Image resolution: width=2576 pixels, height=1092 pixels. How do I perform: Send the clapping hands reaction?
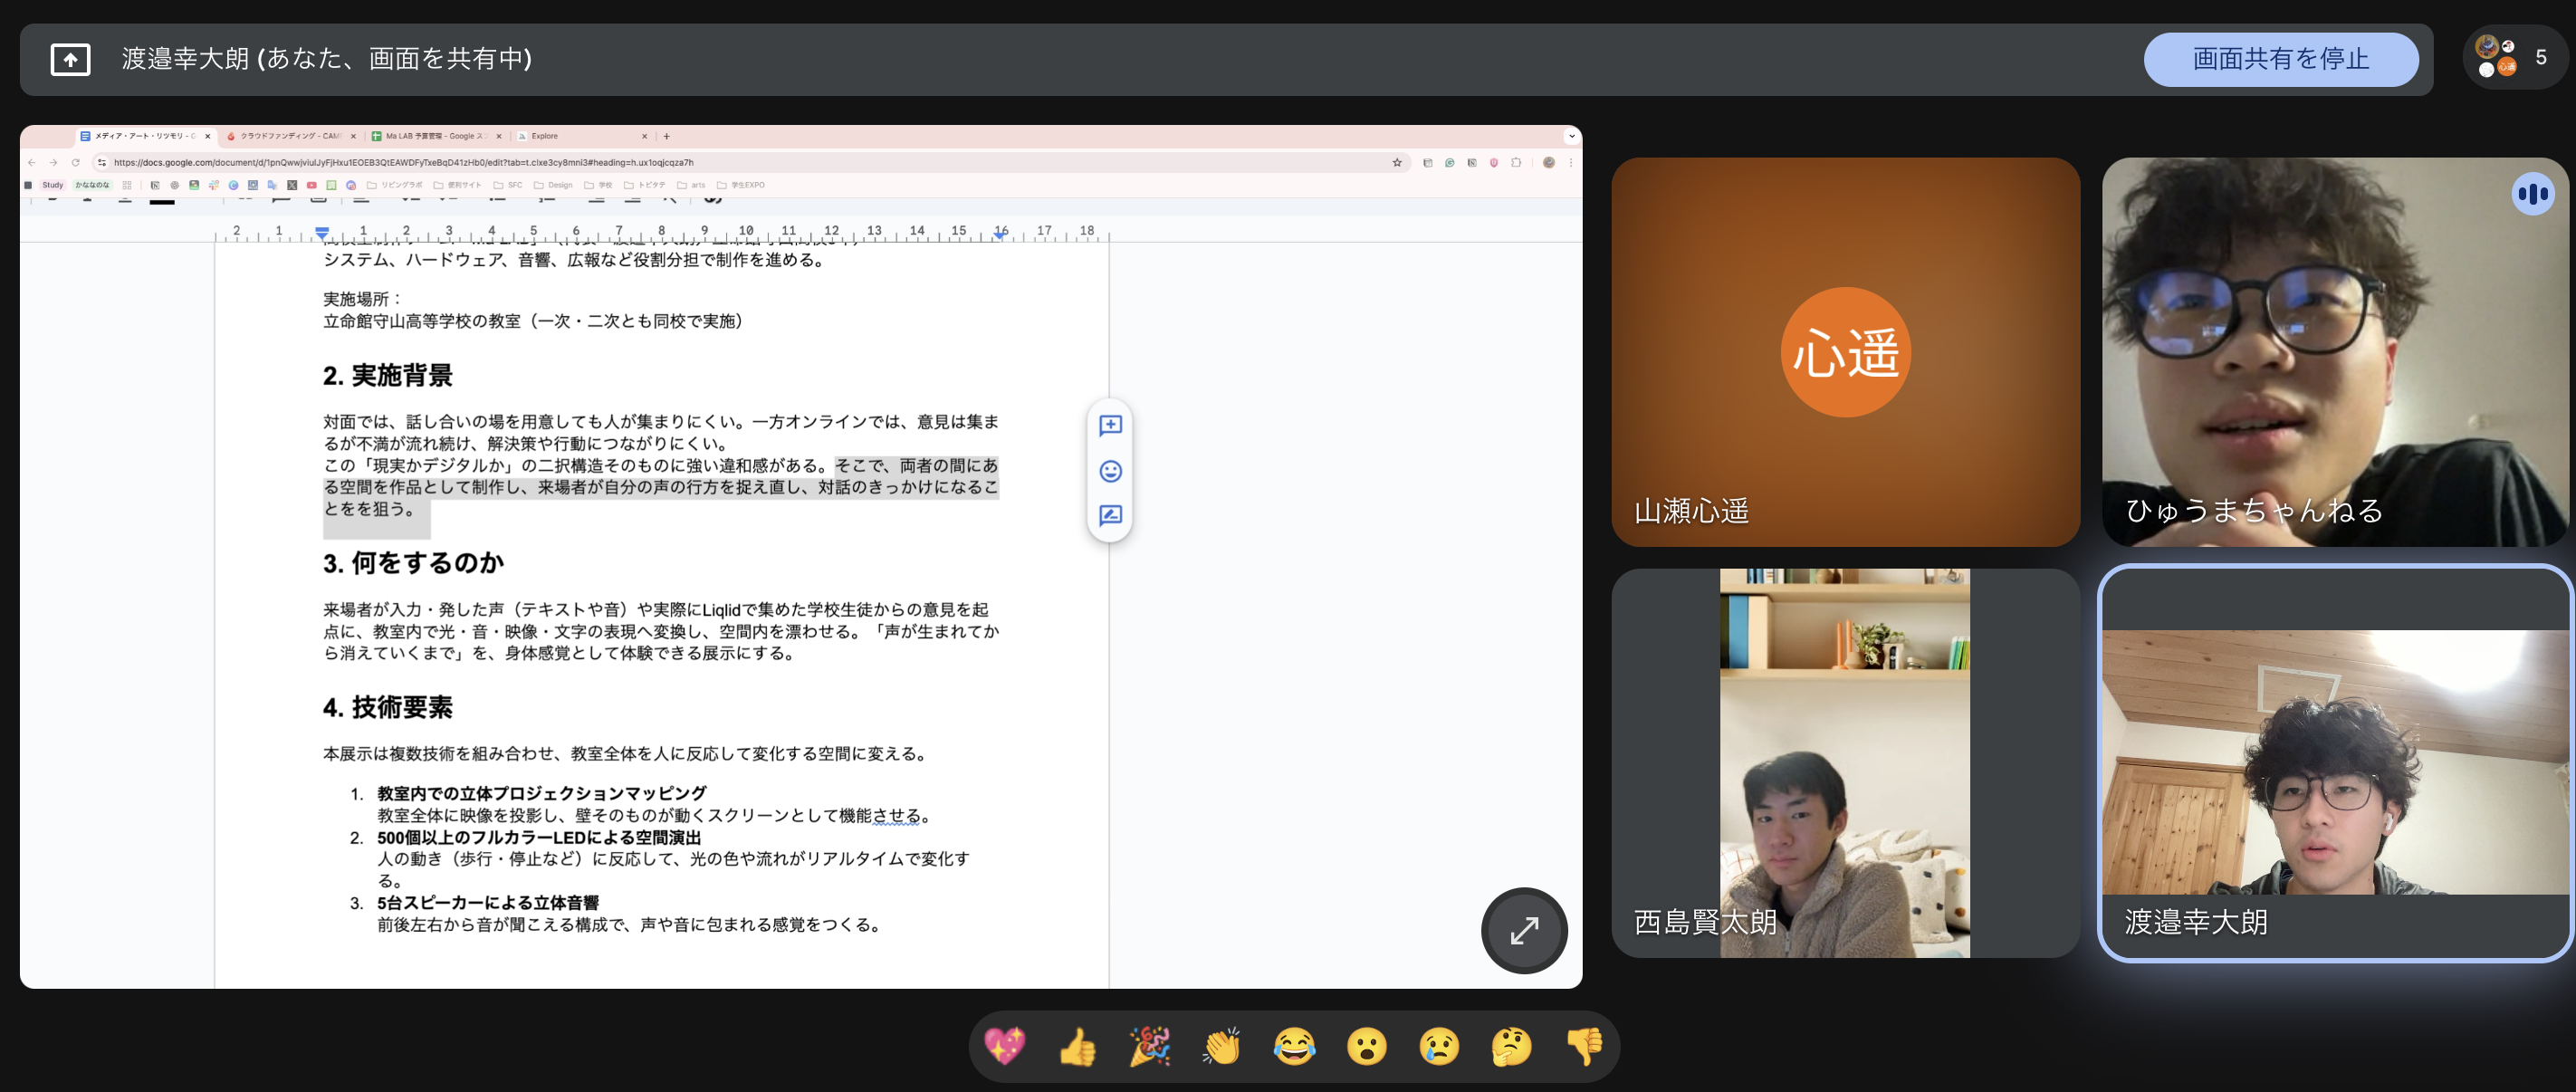pos(1222,1047)
